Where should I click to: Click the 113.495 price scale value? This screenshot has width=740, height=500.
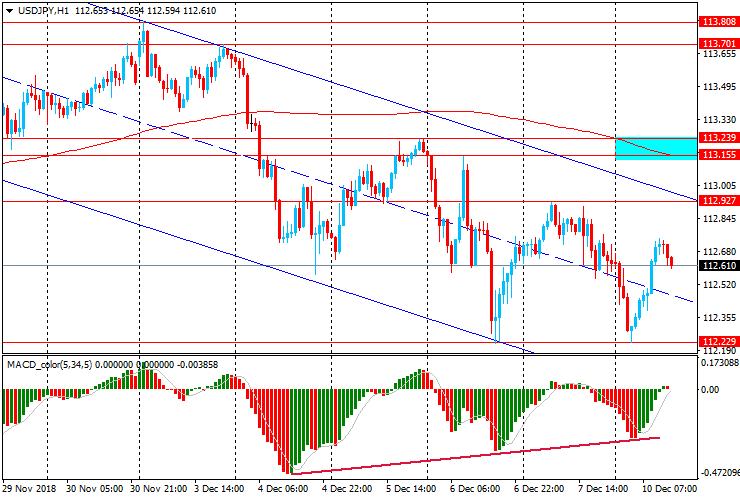pyautogui.click(x=719, y=87)
